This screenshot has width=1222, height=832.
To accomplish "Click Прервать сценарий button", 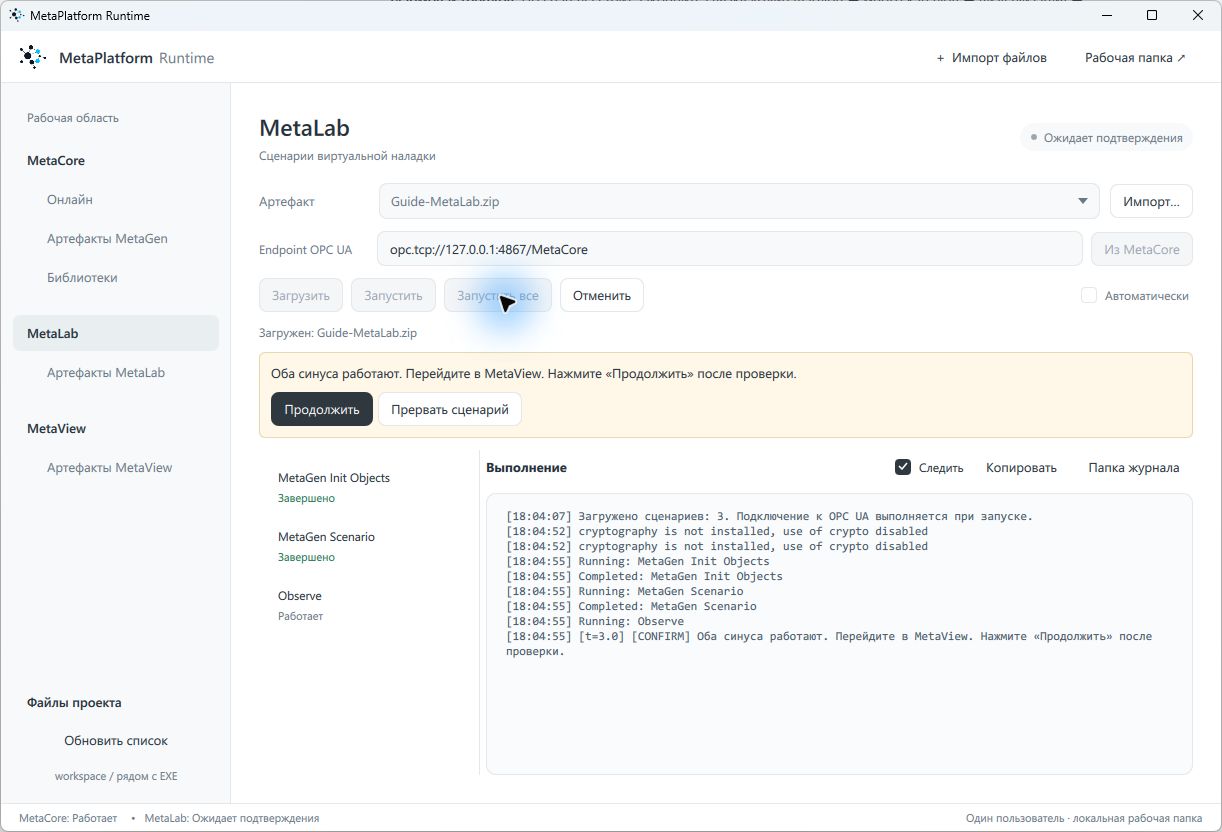I will [450, 409].
